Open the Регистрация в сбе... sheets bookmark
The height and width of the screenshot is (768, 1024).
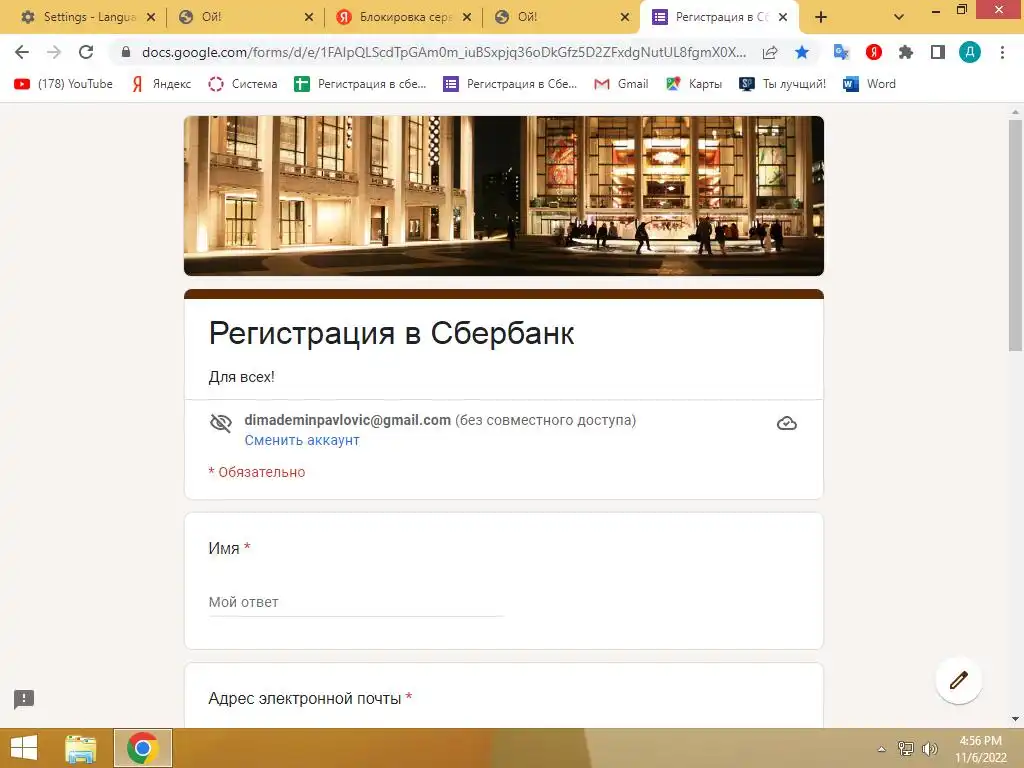pos(360,84)
